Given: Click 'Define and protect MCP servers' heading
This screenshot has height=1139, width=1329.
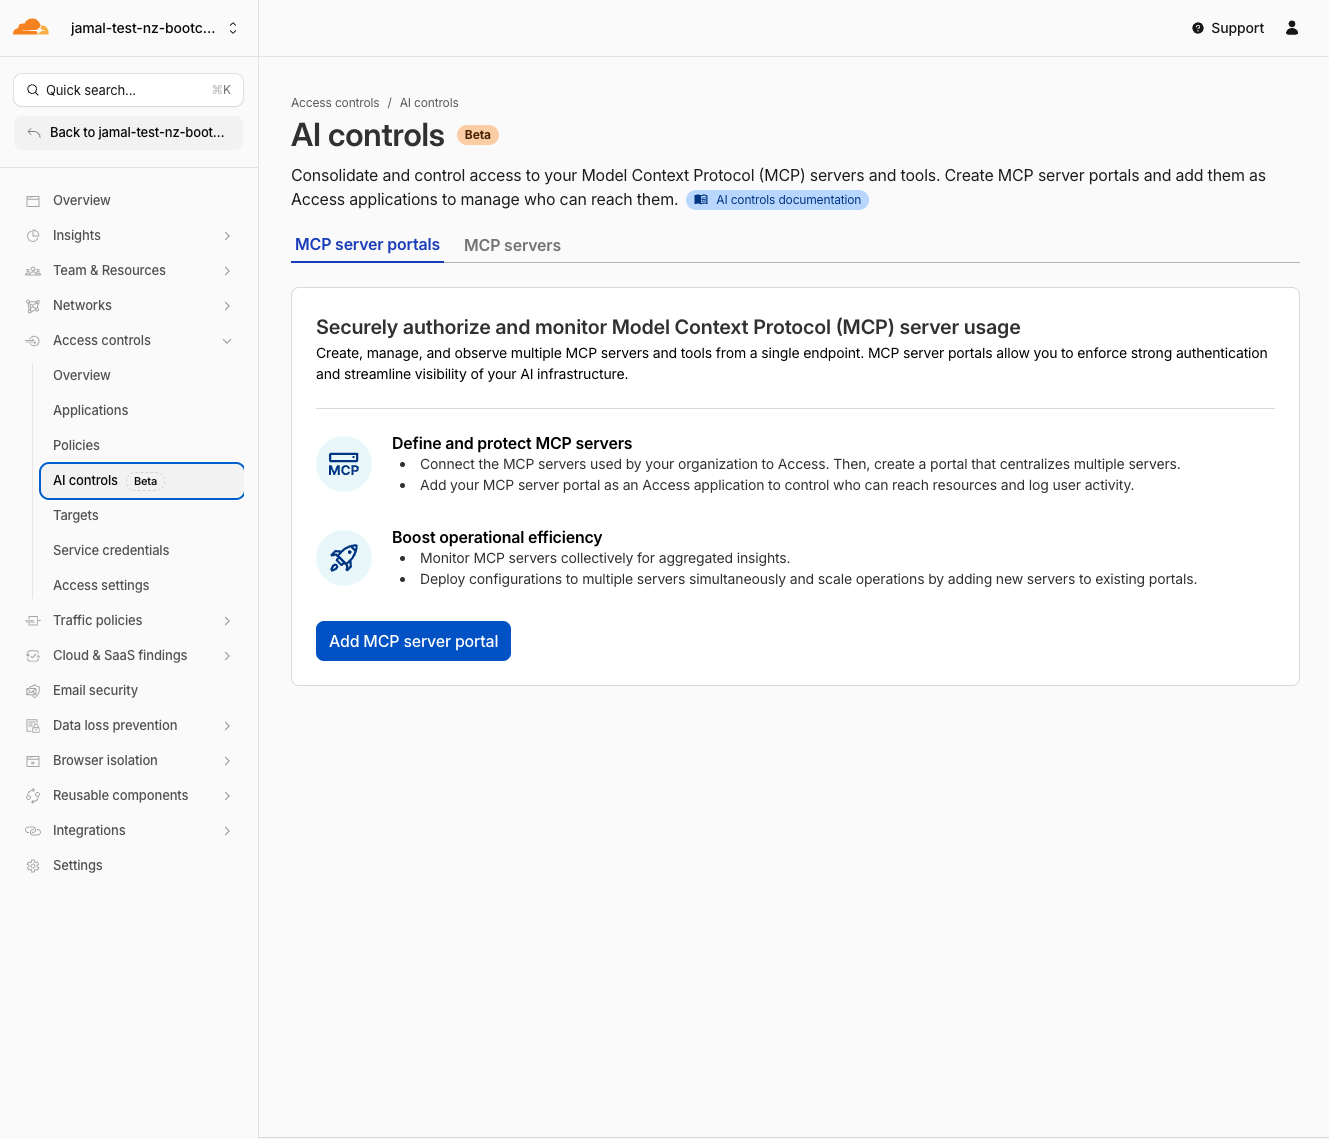Looking at the screenshot, I should coord(512,443).
